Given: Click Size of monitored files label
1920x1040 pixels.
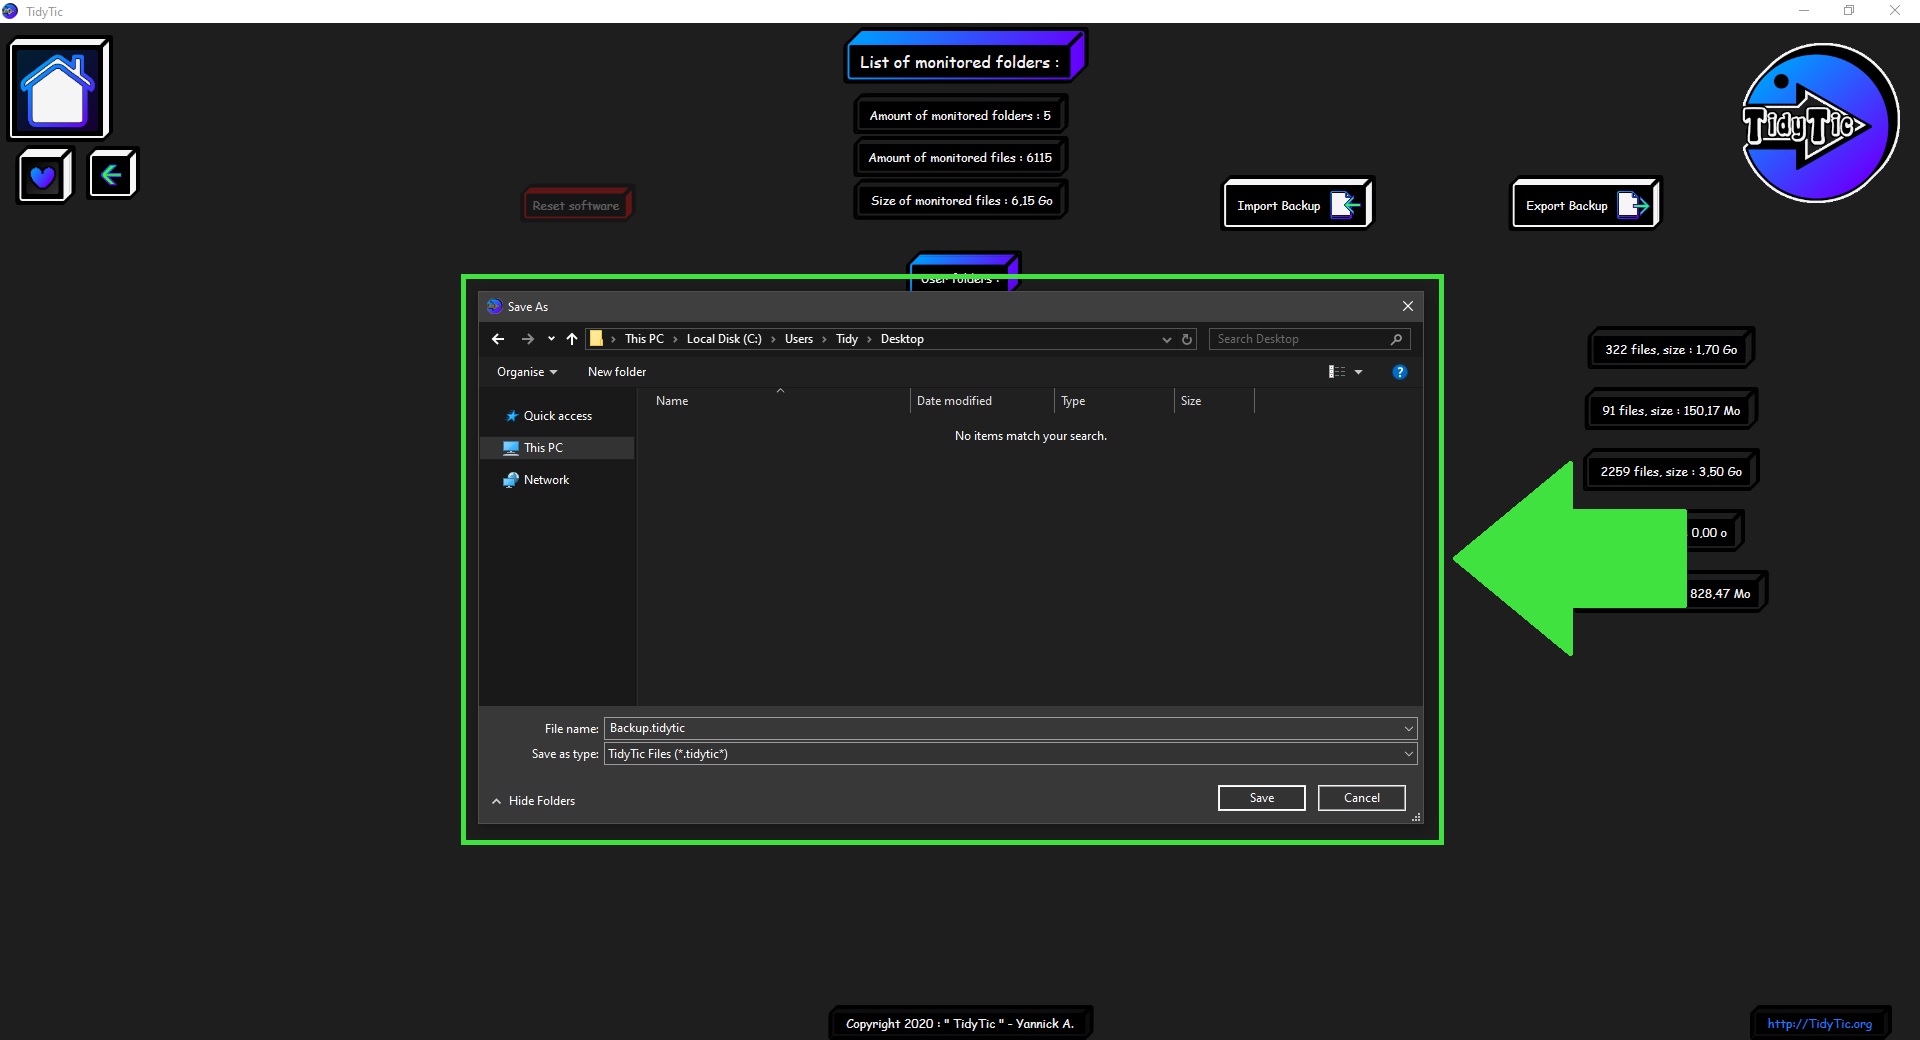Looking at the screenshot, I should 960,199.
